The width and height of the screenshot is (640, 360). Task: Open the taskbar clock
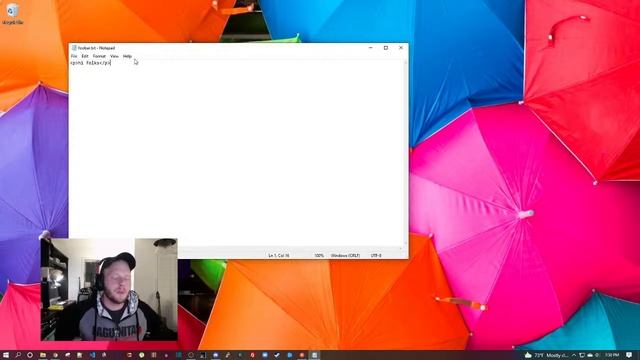point(612,355)
